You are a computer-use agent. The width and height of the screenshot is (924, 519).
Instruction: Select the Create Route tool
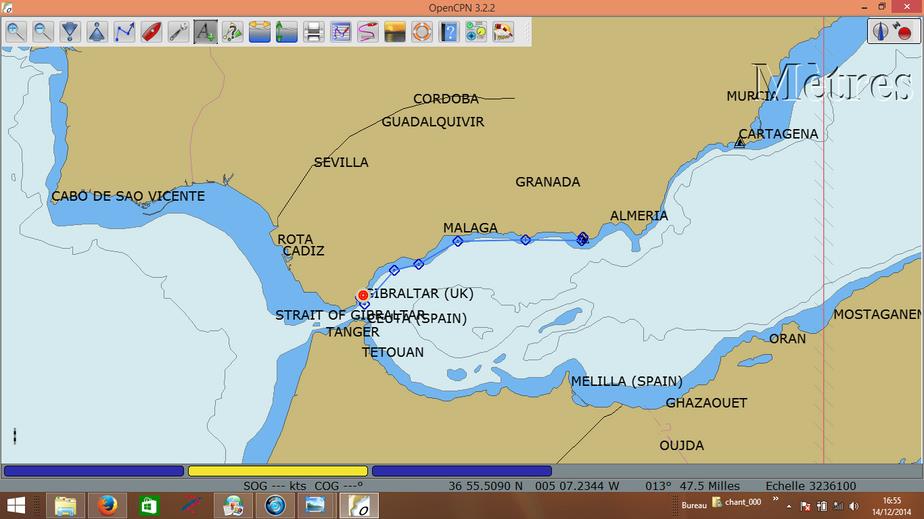(x=124, y=32)
